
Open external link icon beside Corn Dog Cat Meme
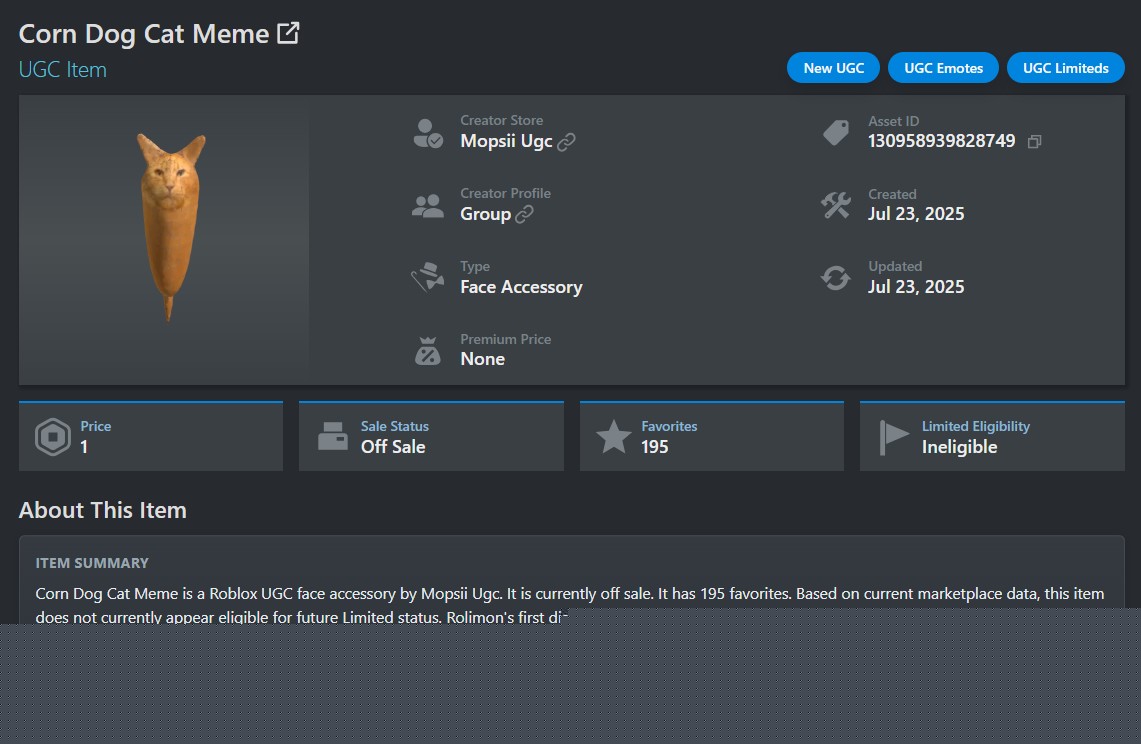click(288, 33)
